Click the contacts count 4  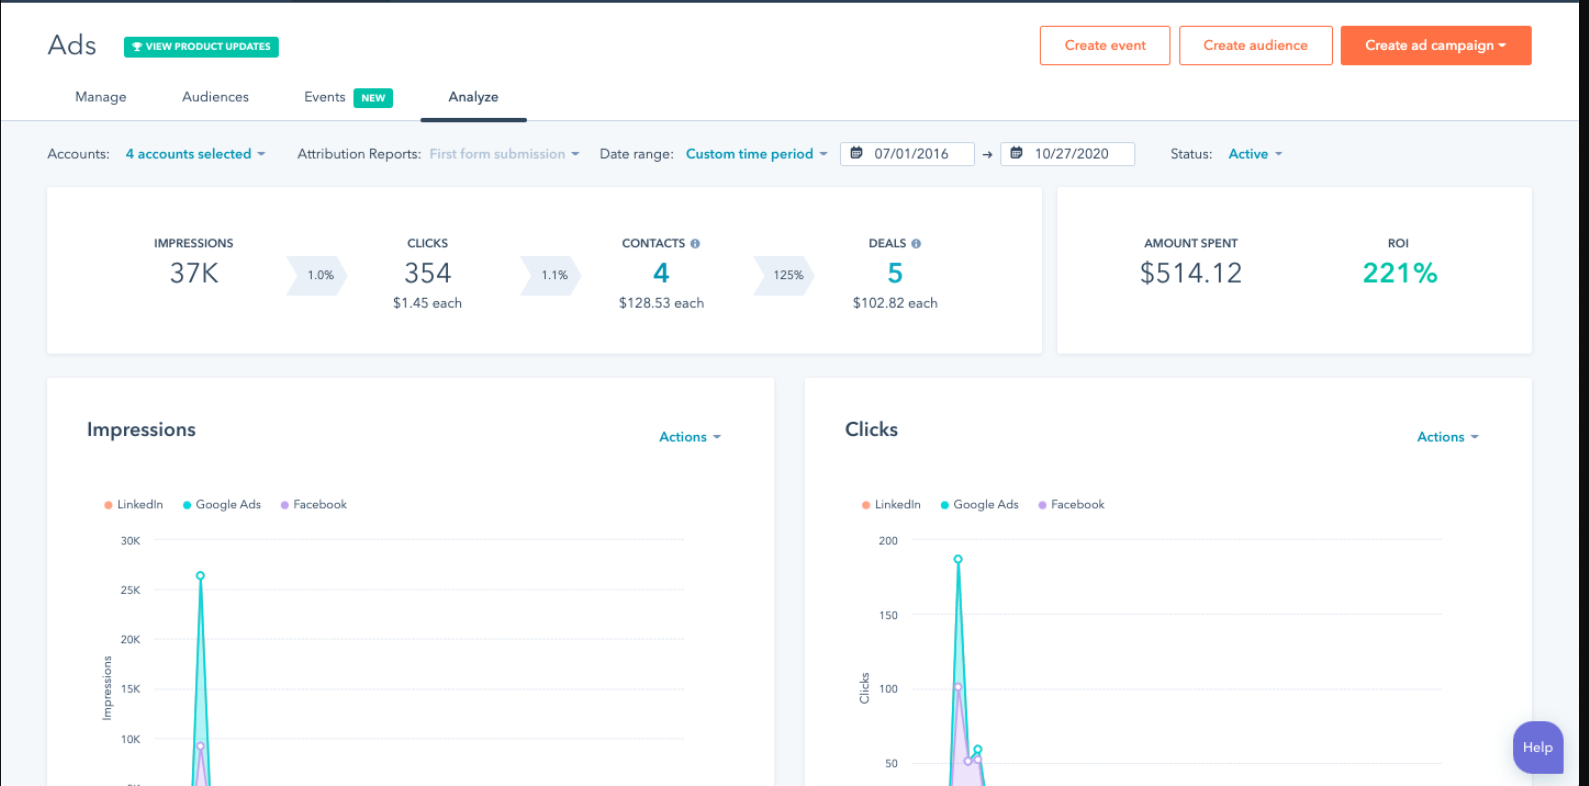tap(661, 273)
